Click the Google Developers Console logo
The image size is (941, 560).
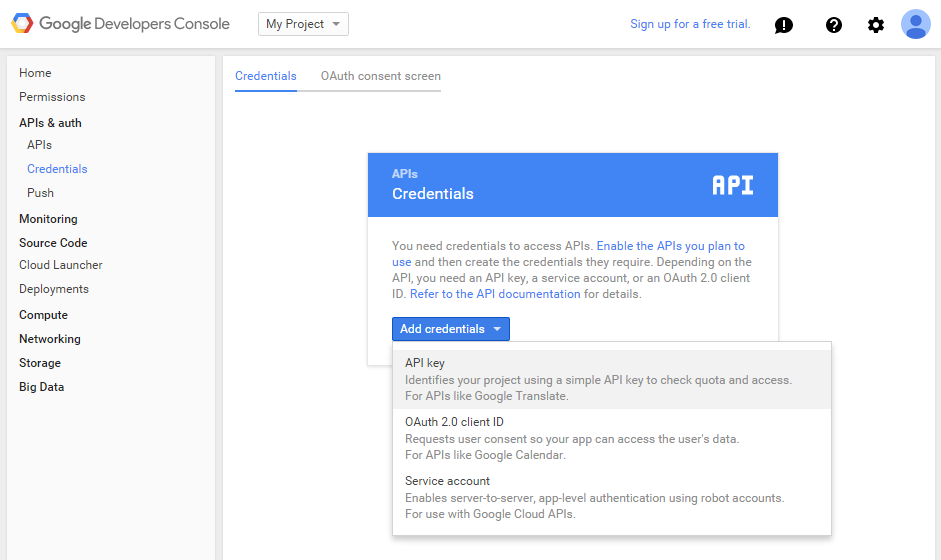[120, 24]
